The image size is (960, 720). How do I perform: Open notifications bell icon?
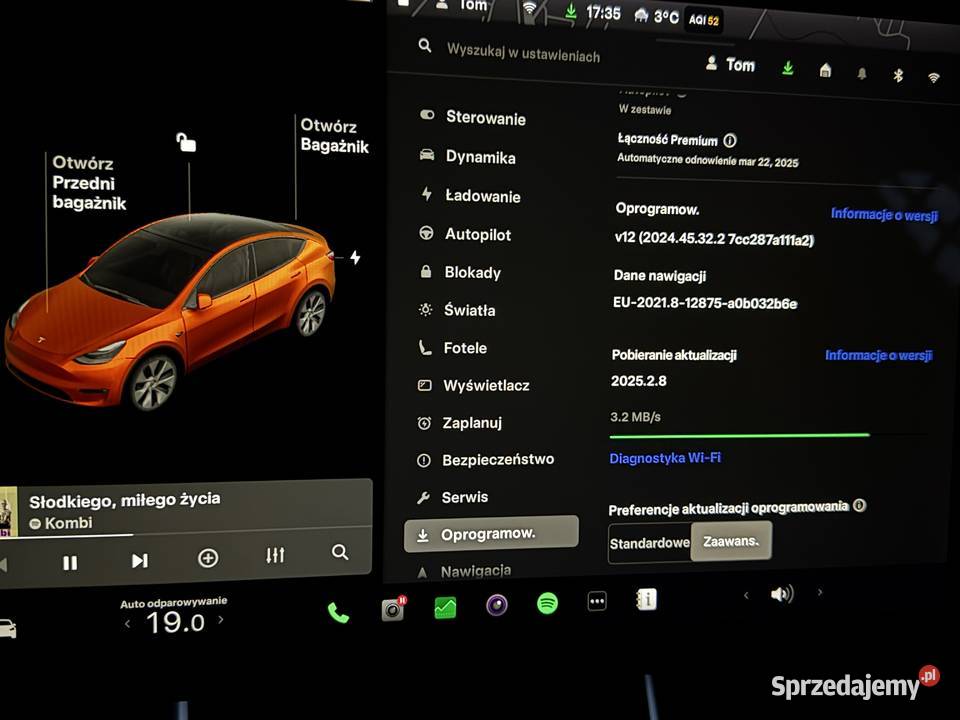click(x=862, y=74)
